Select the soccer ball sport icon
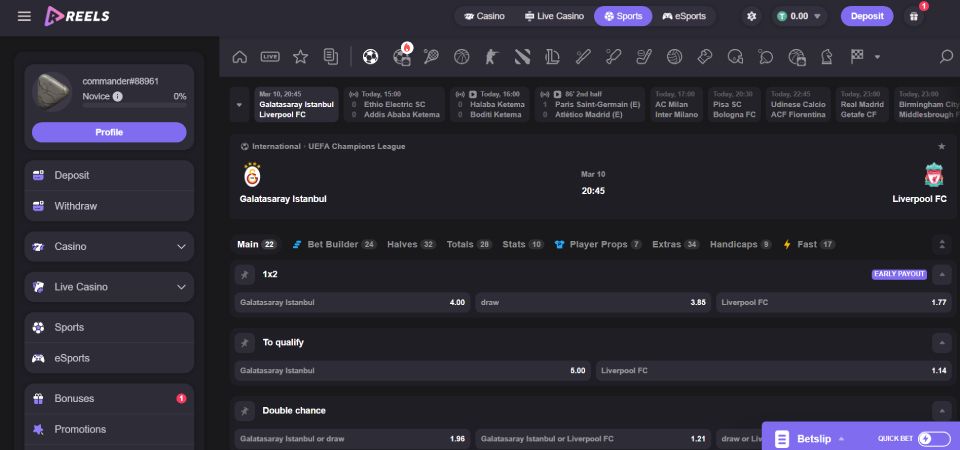 coord(370,57)
